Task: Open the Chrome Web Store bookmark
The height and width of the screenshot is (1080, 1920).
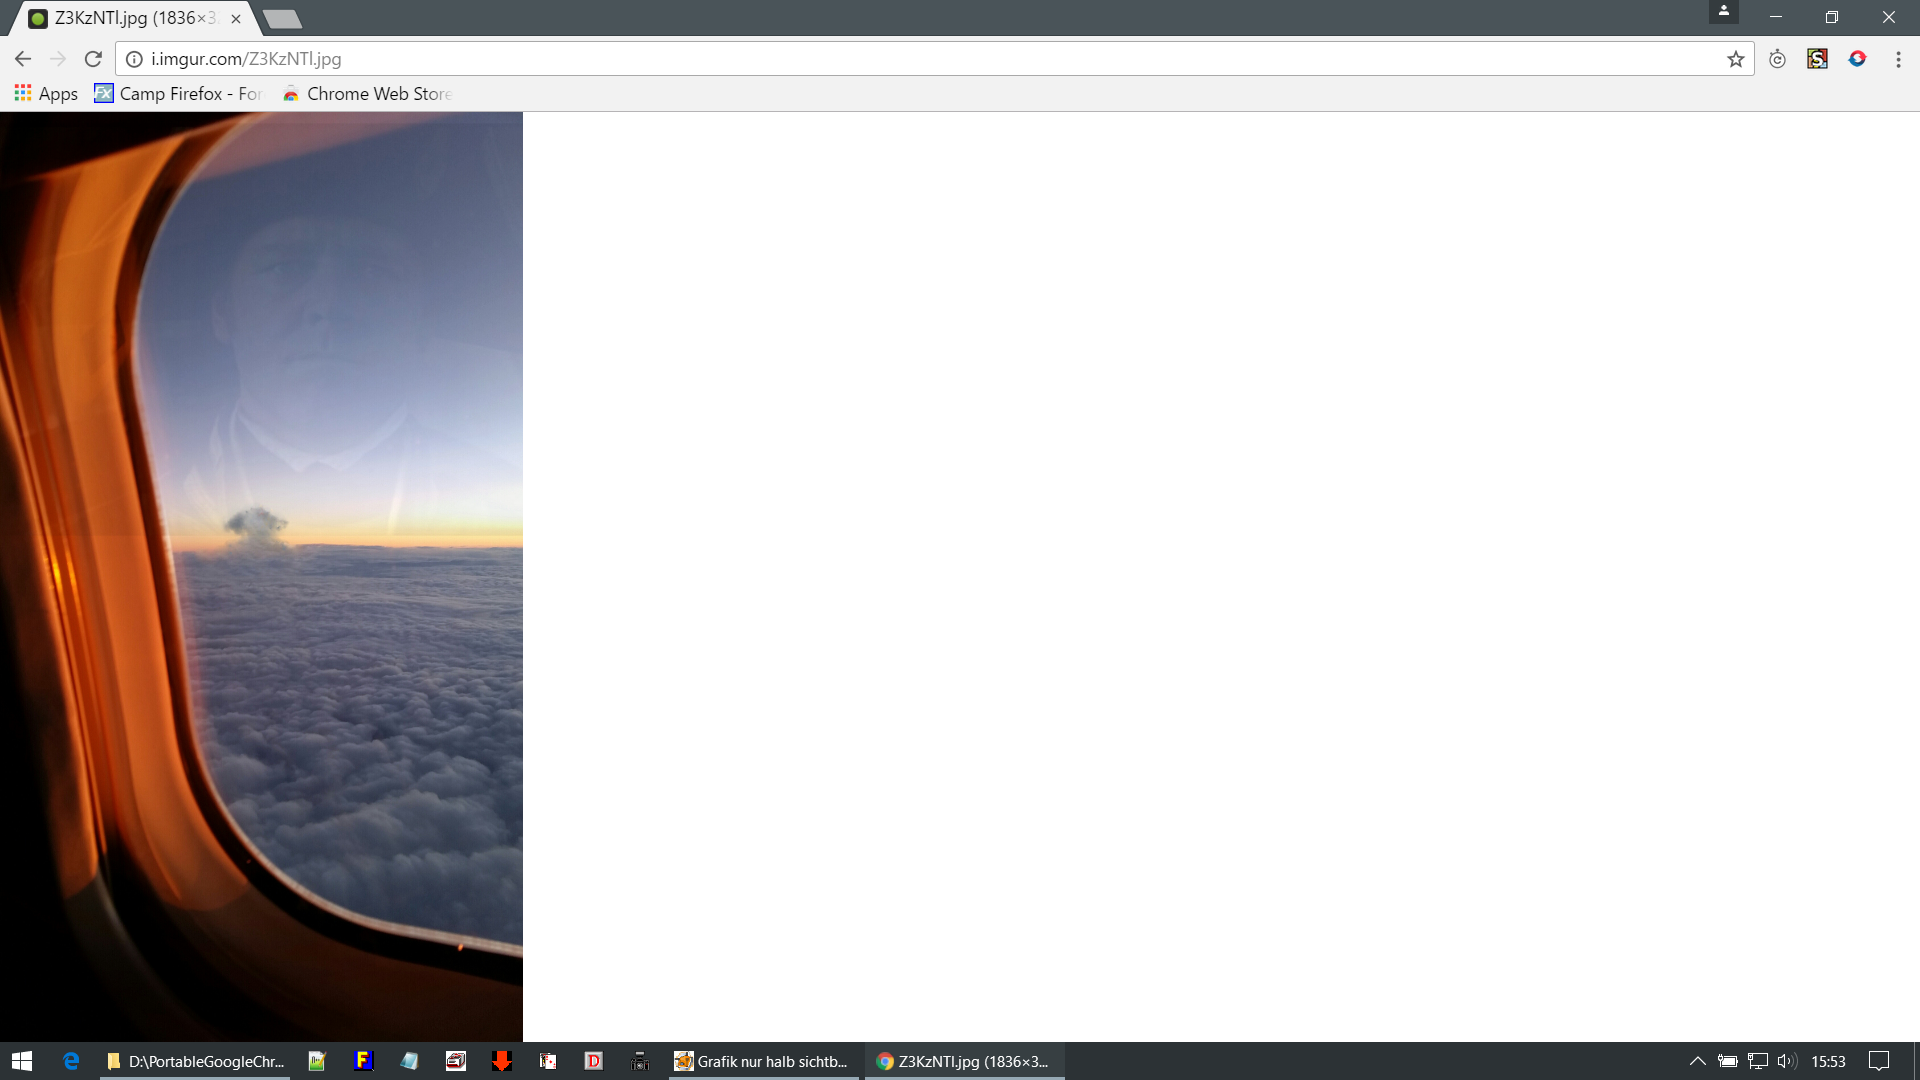Action: (x=367, y=93)
